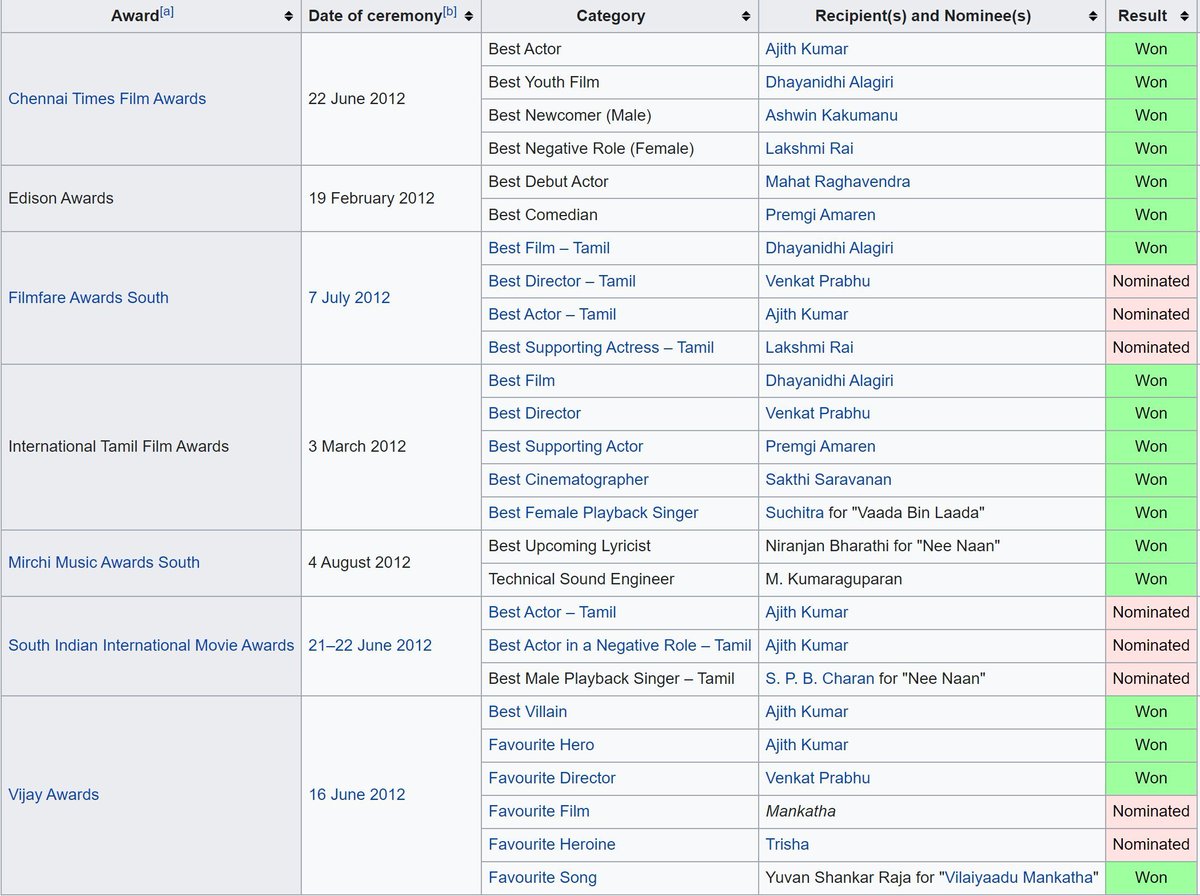Open Vijay Awards link
The image size is (1200, 896).
(54, 794)
